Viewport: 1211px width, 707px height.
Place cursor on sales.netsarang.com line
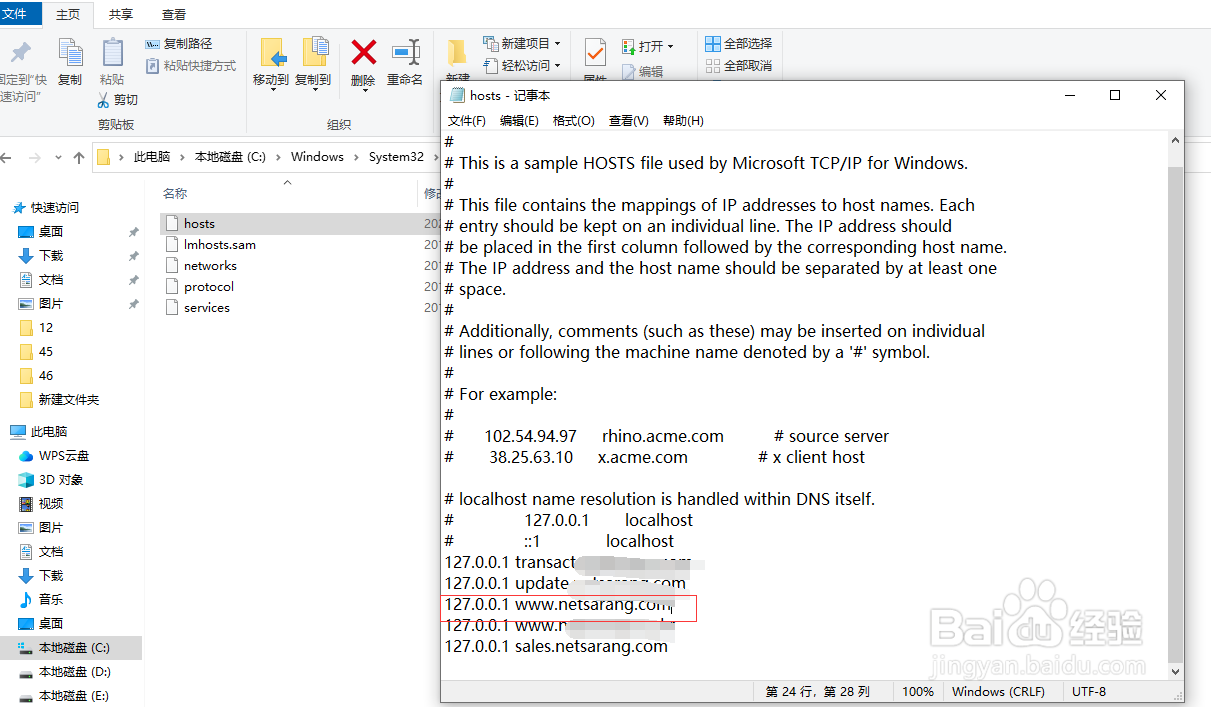(x=556, y=646)
